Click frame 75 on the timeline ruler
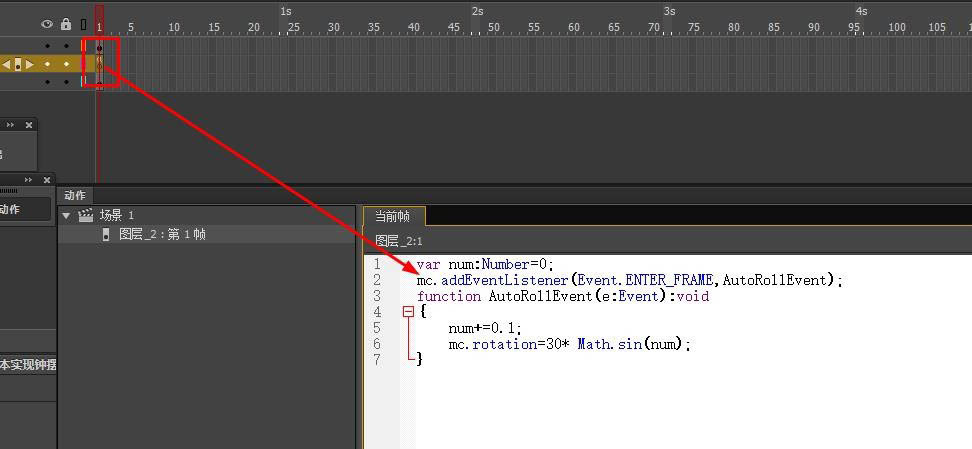This screenshot has width=972, height=449. click(694, 27)
